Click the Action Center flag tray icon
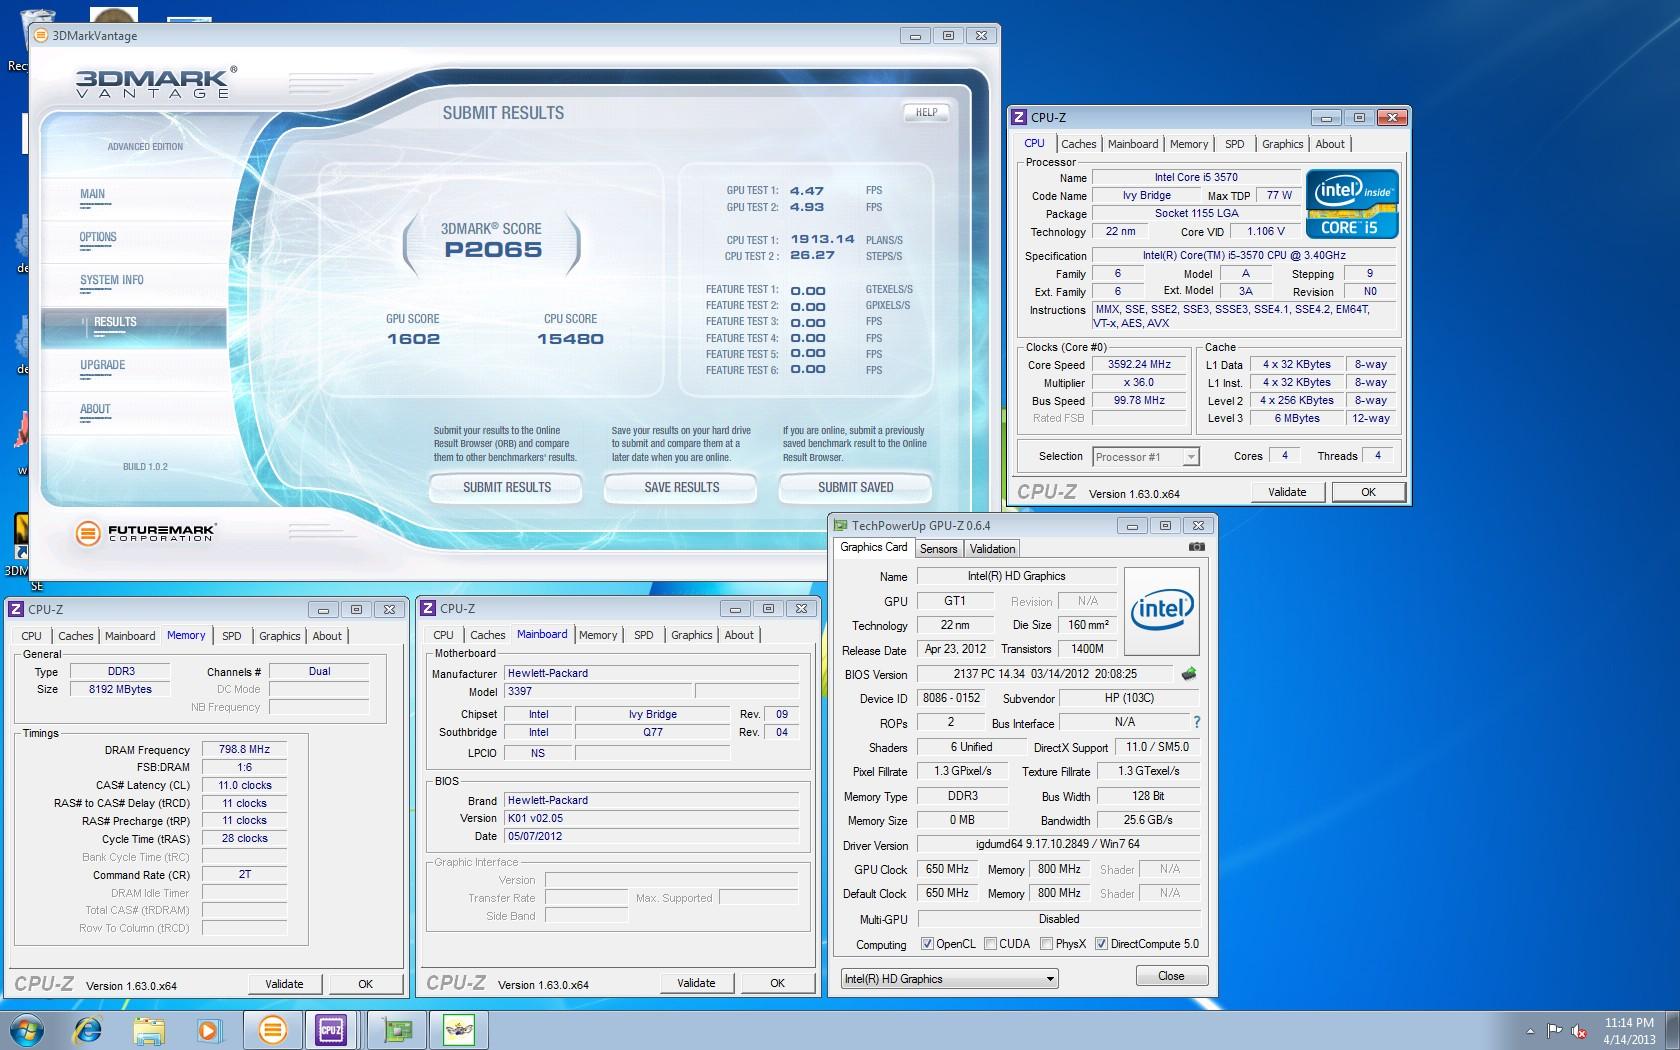This screenshot has width=1680, height=1050. (x=1554, y=1031)
